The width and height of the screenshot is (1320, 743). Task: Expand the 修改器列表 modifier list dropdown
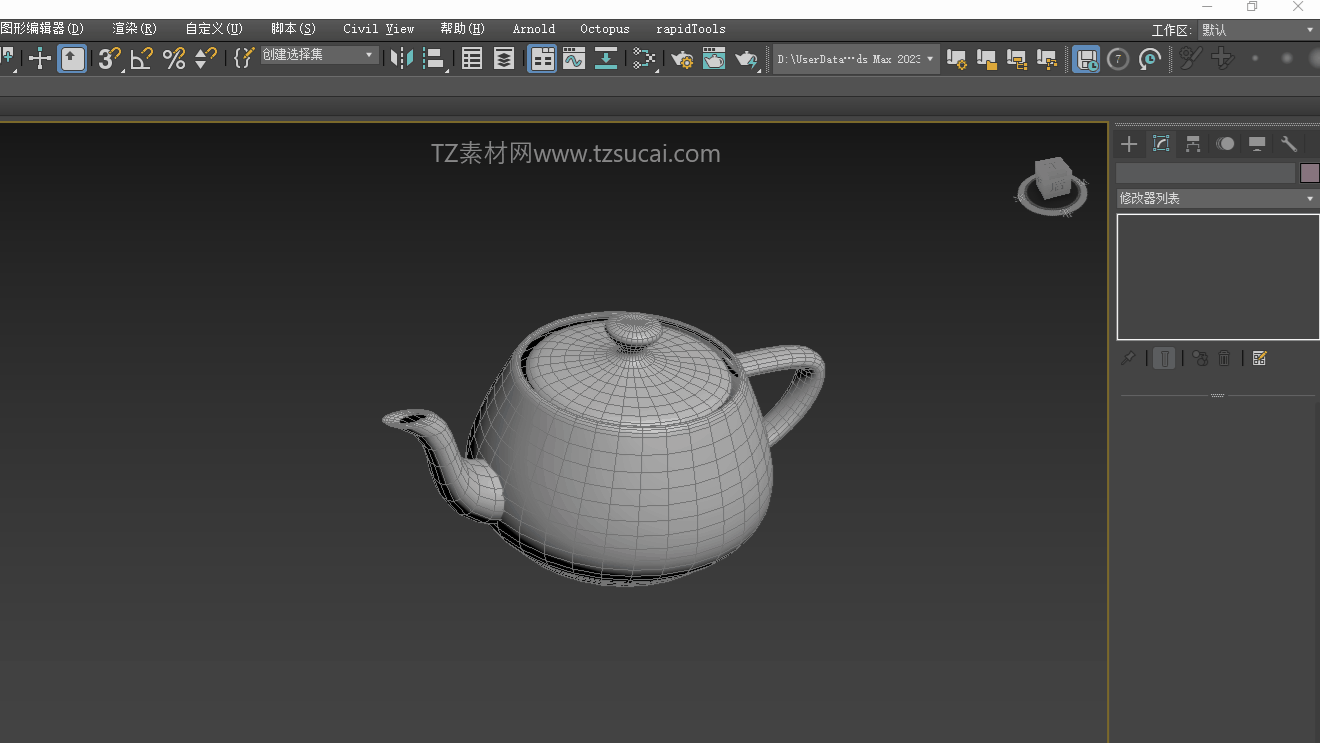[1217, 198]
